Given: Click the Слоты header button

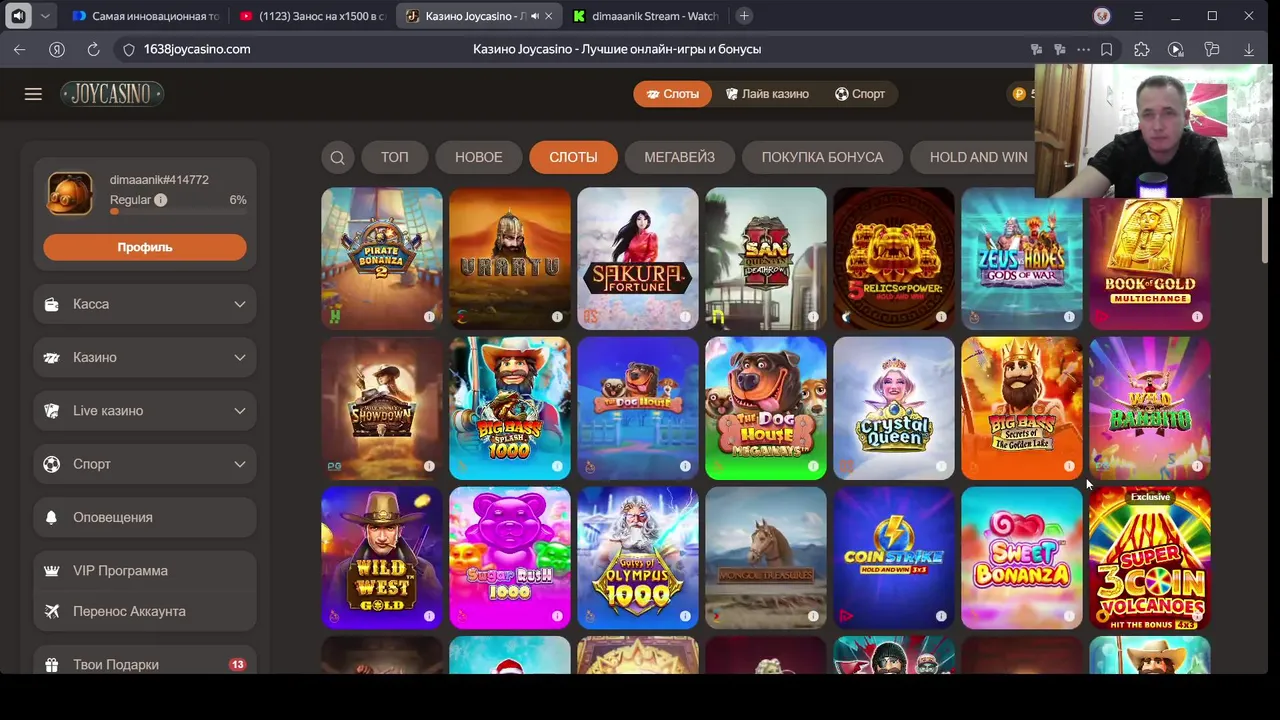Looking at the screenshot, I should 672,94.
